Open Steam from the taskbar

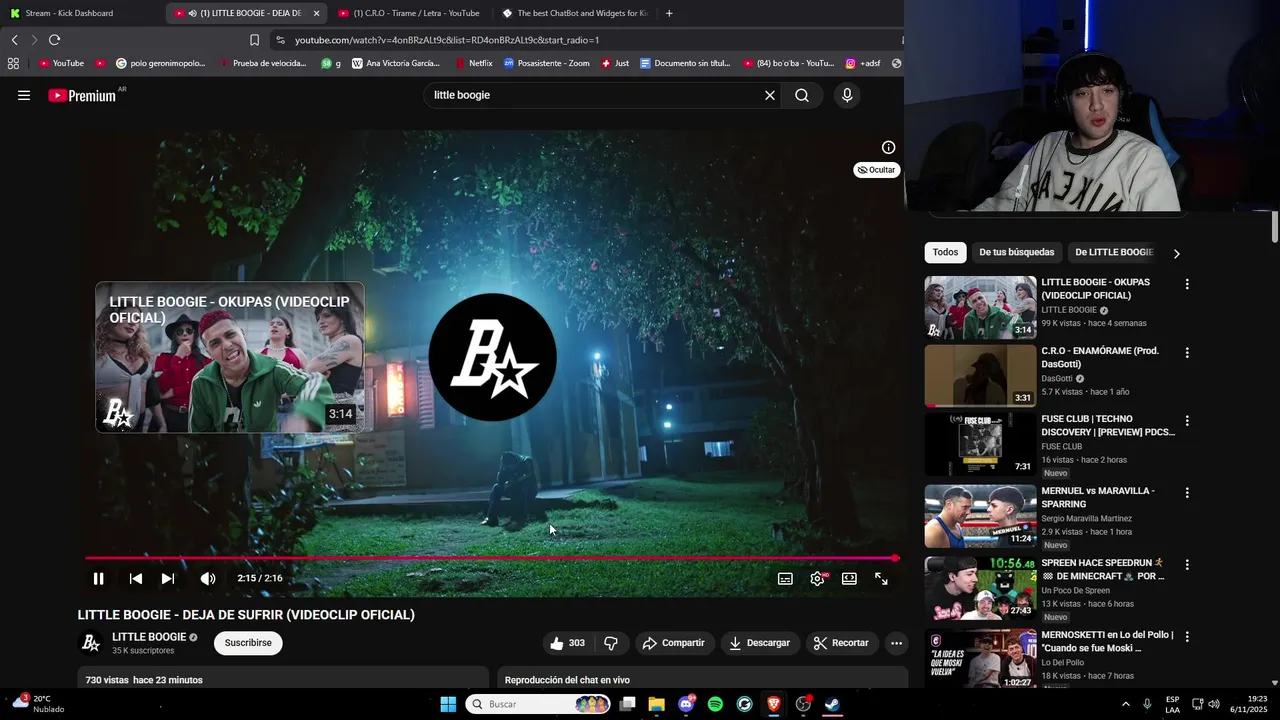point(832,704)
